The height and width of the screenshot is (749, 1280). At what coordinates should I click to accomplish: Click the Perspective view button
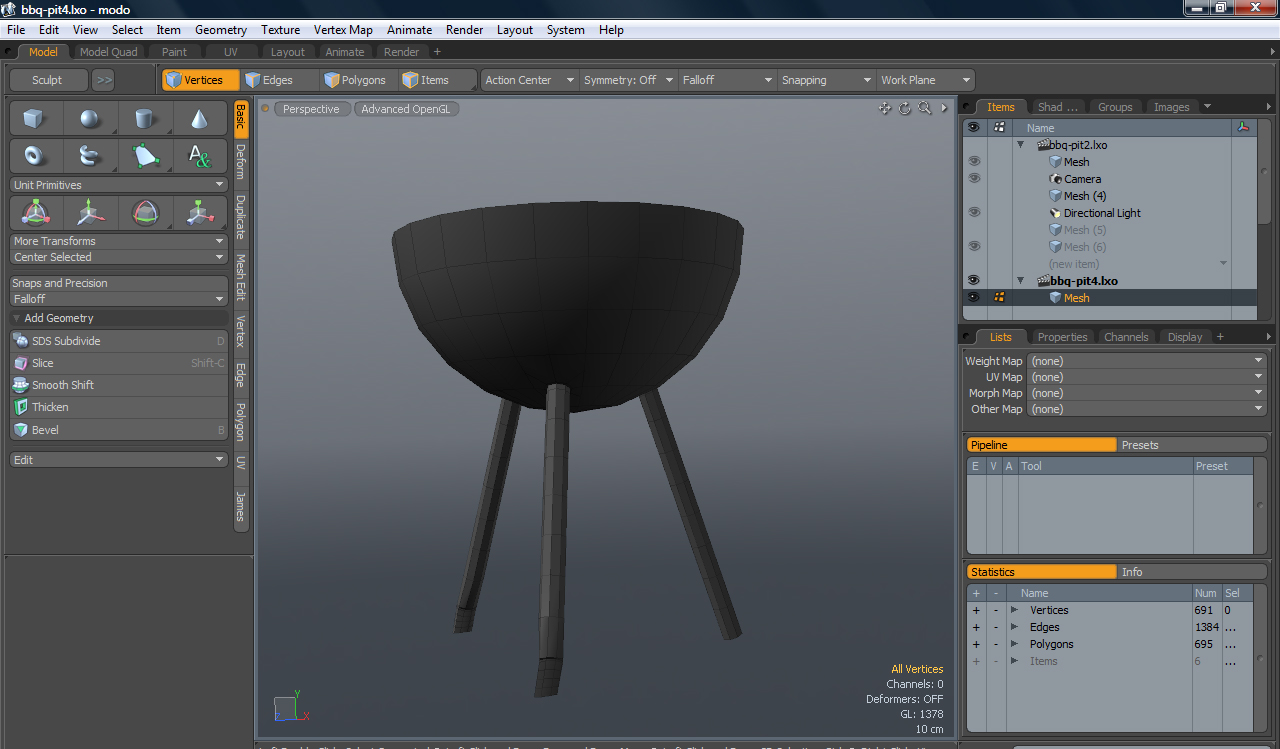tap(311, 109)
